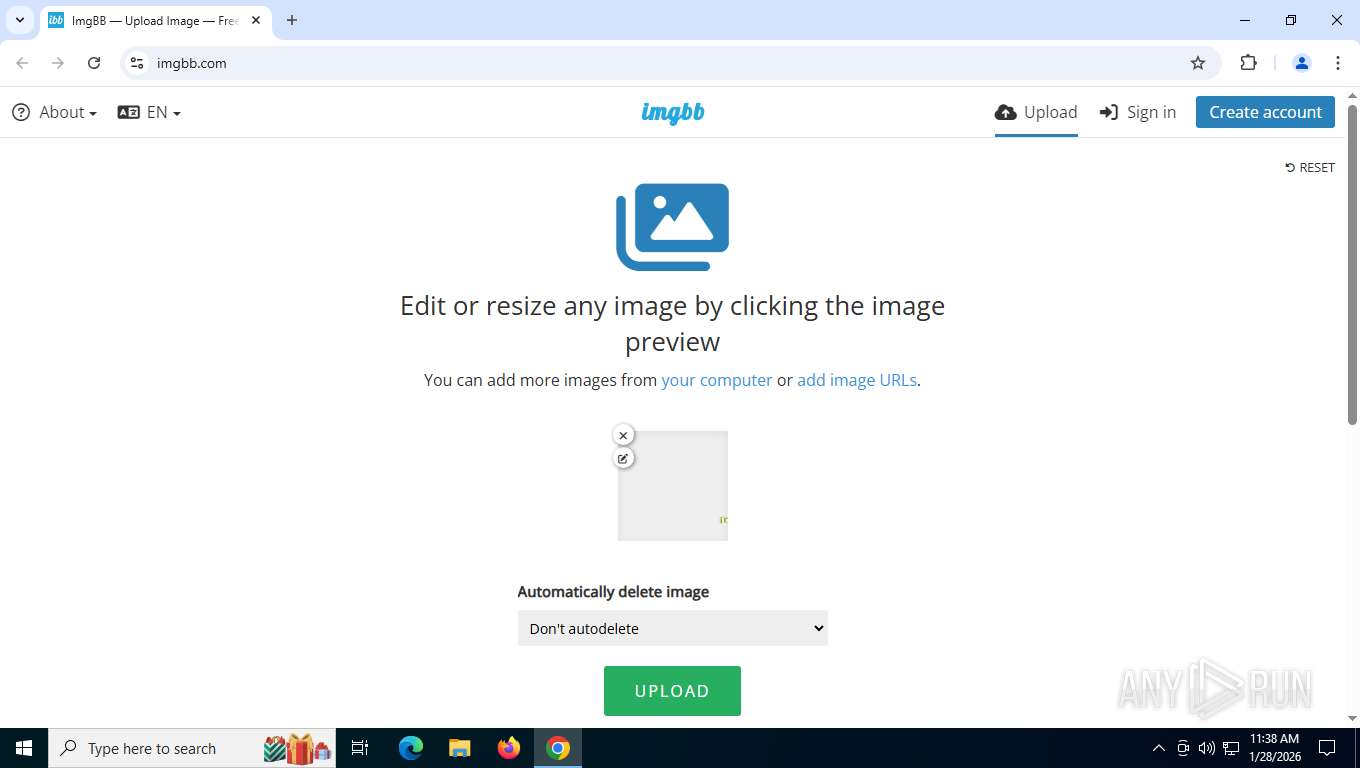Click the imgbb.com address bar
The height and width of the screenshot is (768, 1360).
[x=670, y=63]
